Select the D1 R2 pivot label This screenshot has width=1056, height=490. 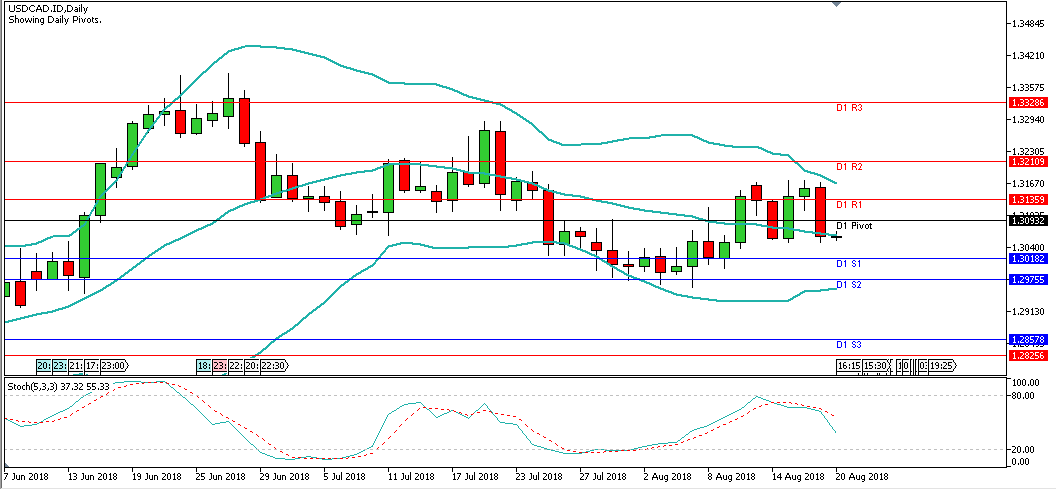click(849, 166)
